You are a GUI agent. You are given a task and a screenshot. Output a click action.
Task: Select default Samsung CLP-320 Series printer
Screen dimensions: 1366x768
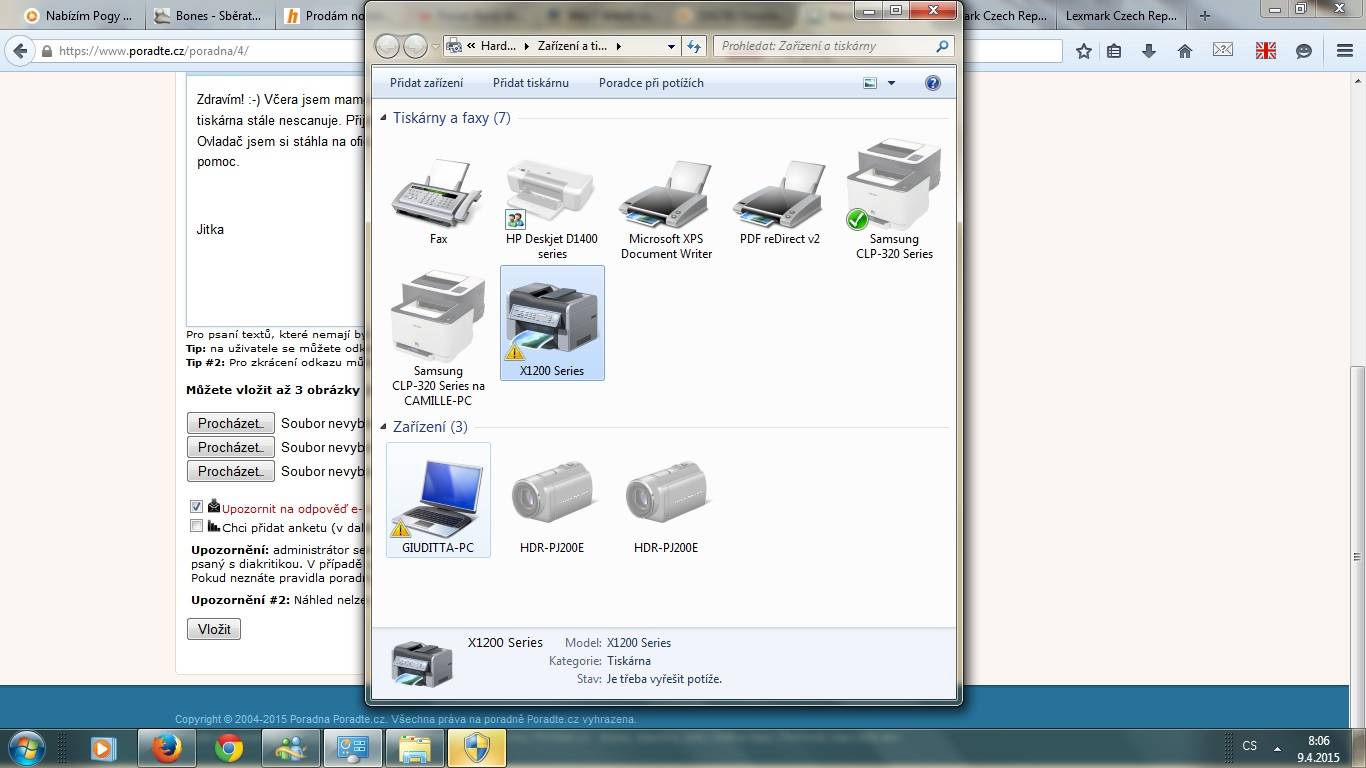click(x=894, y=200)
